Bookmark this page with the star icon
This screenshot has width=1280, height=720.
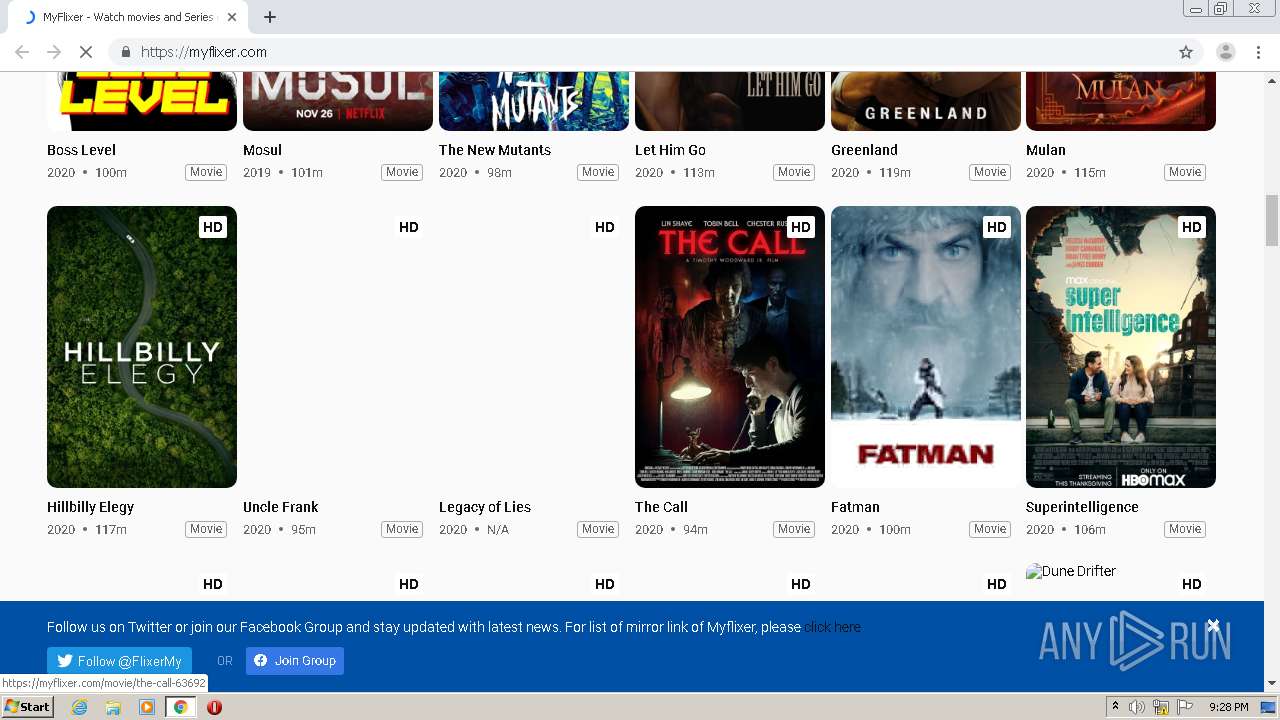click(x=1186, y=52)
